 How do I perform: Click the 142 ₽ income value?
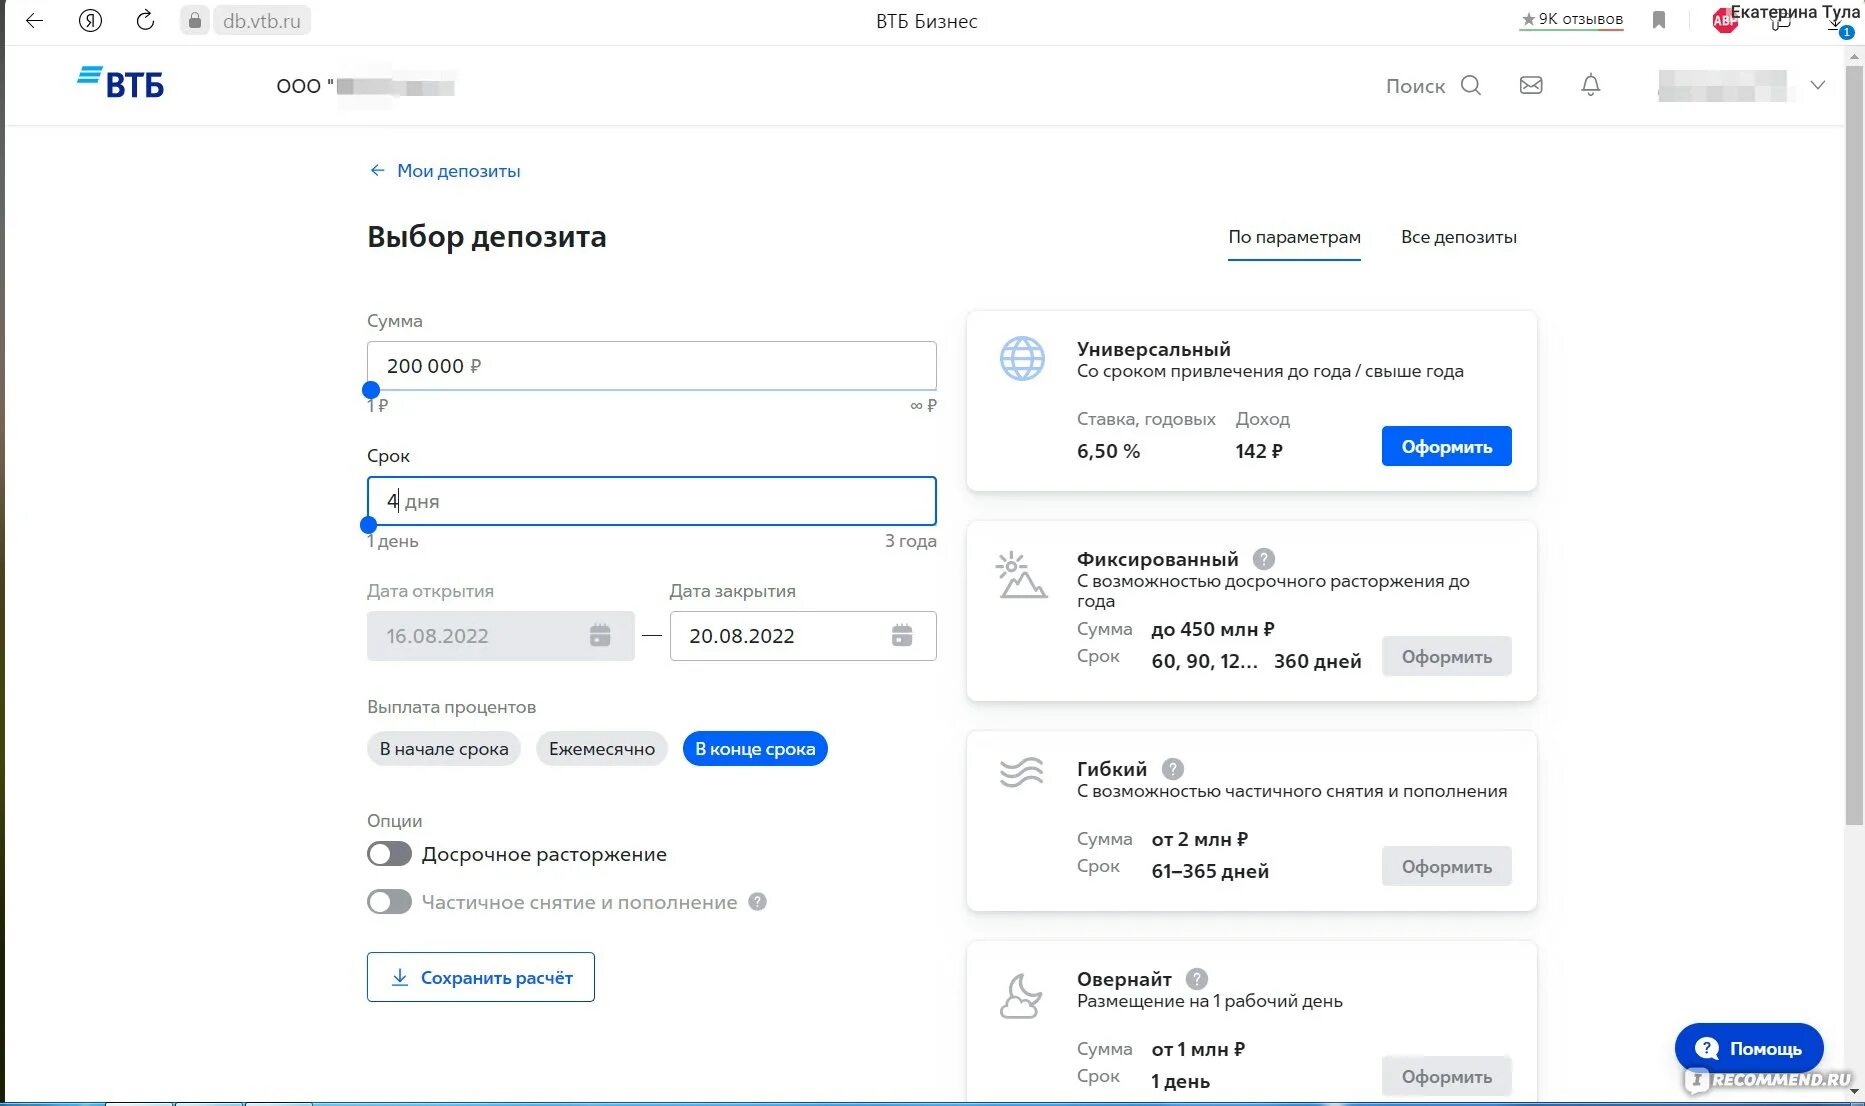(x=1259, y=451)
